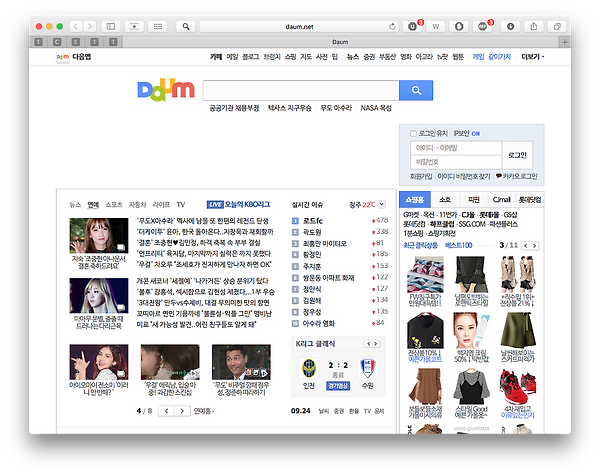Open 카페 in the top navigation
This screenshot has width=600, height=475.
point(216,57)
